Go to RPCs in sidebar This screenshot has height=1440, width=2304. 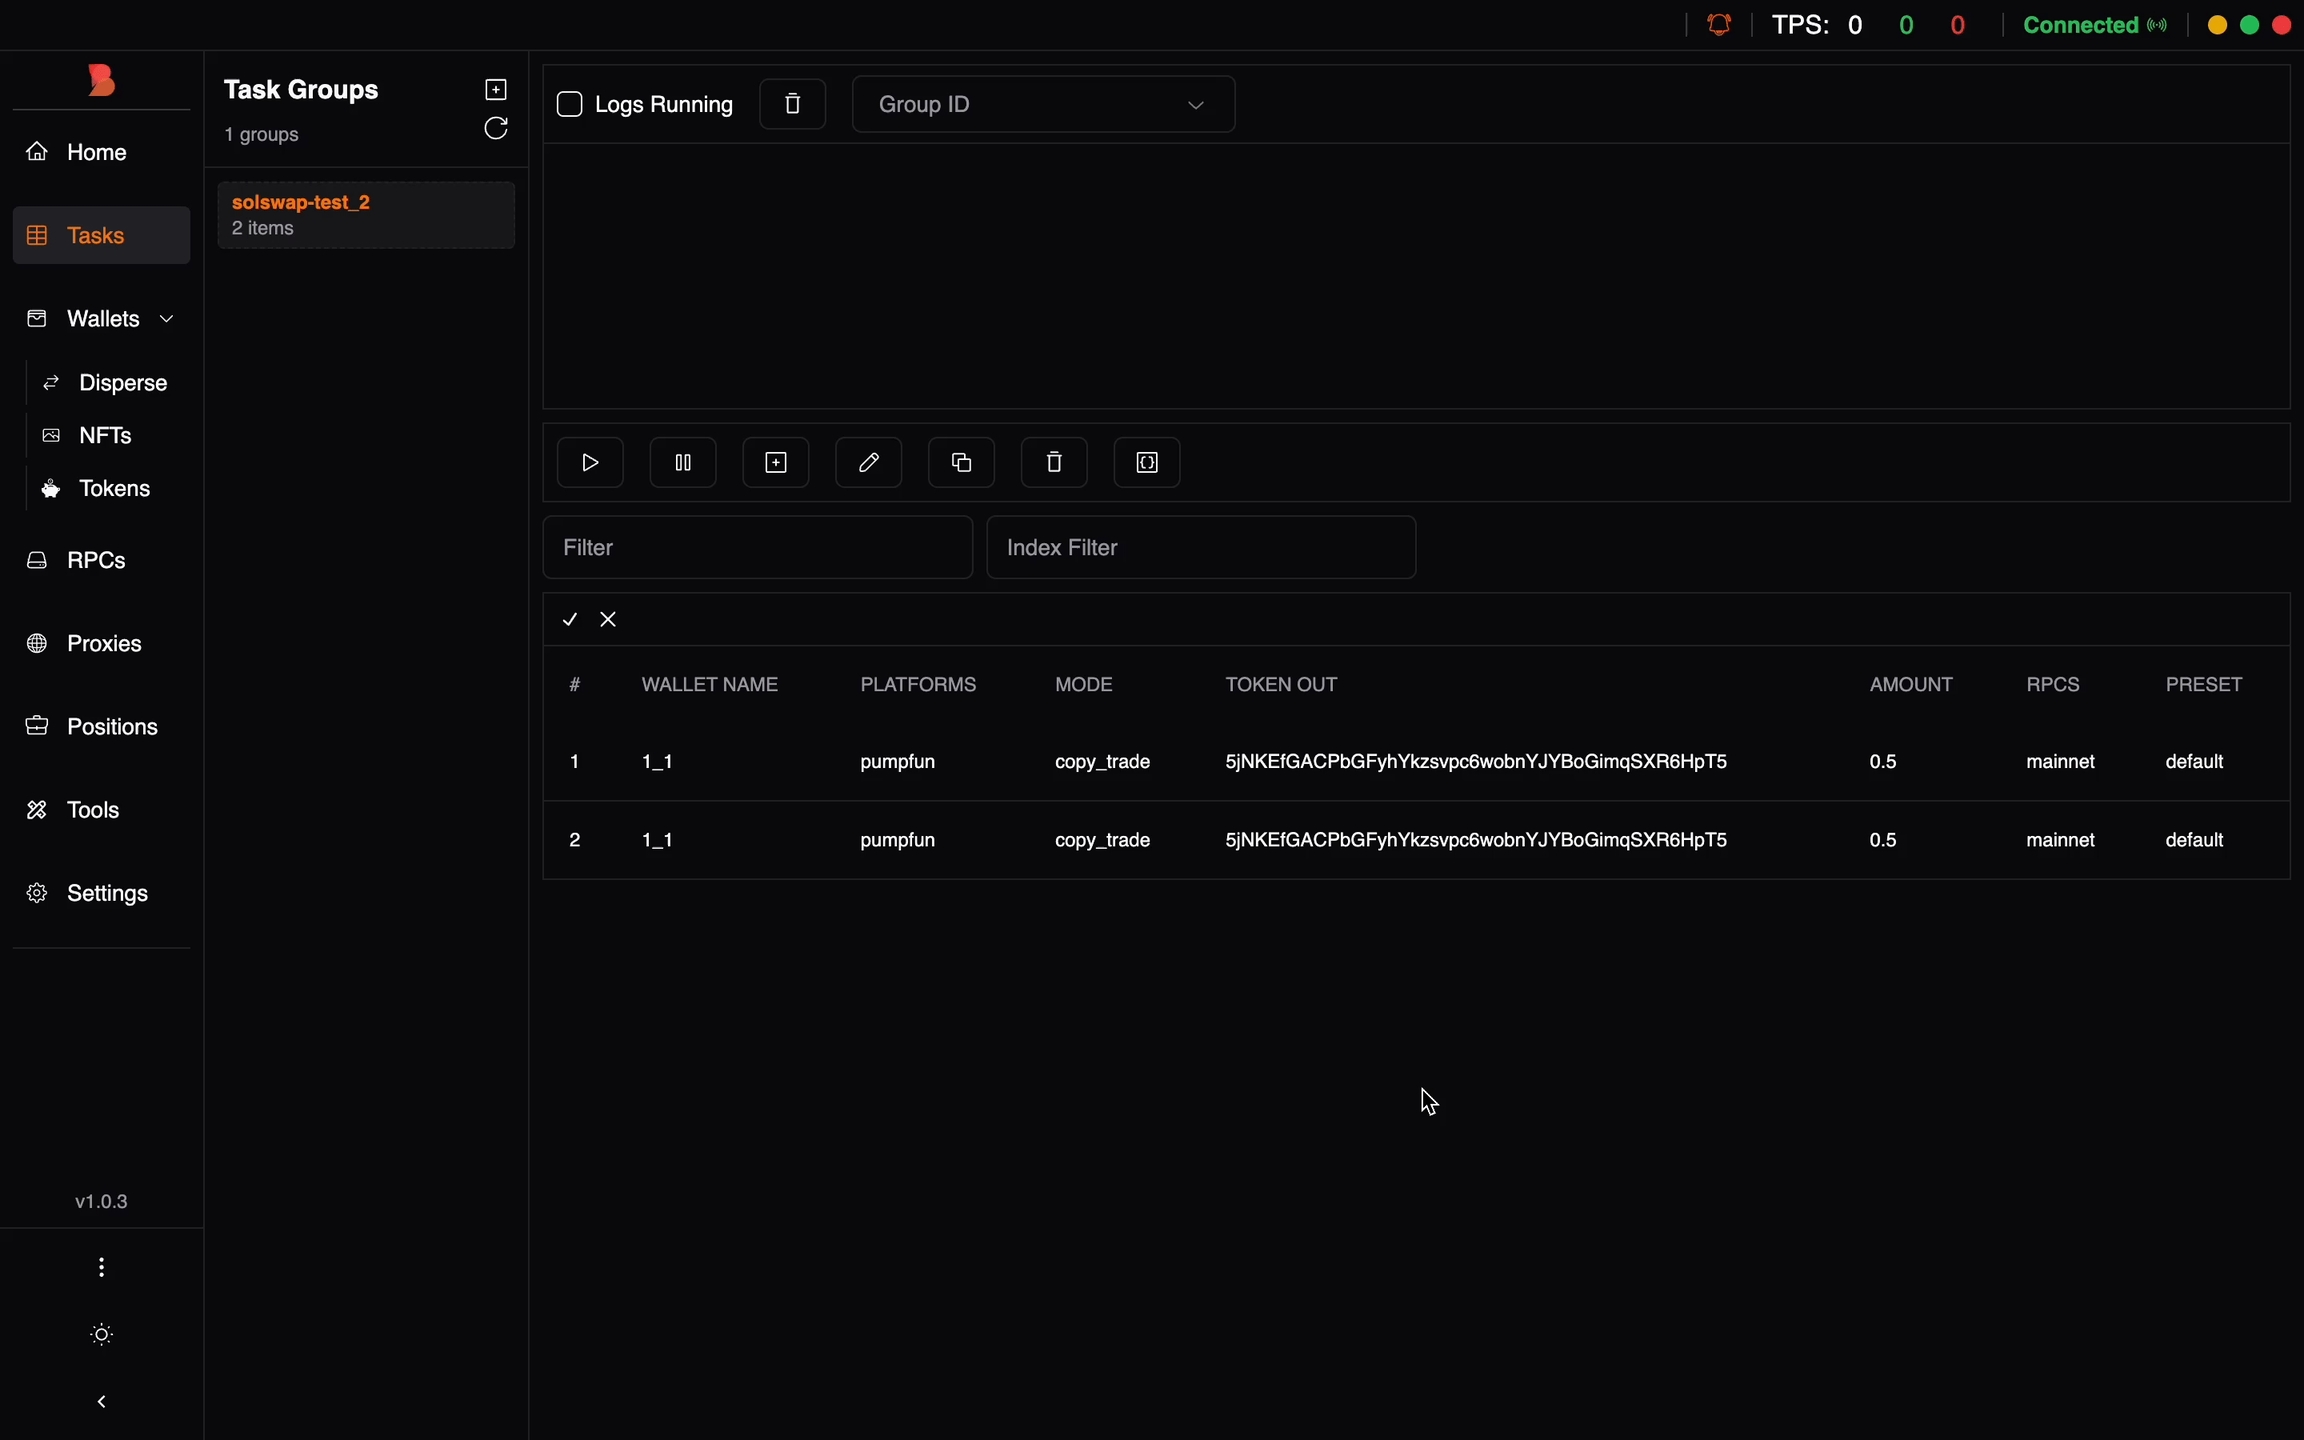click(x=96, y=560)
